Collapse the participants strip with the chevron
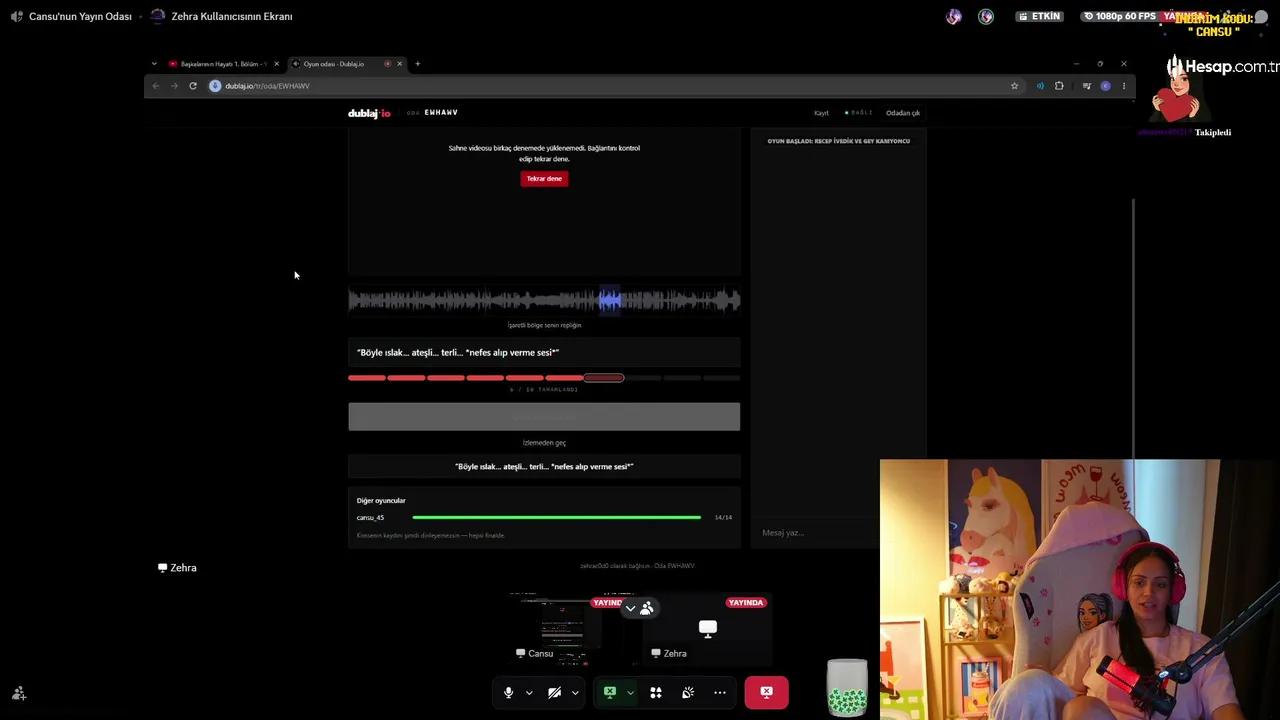 (x=630, y=608)
